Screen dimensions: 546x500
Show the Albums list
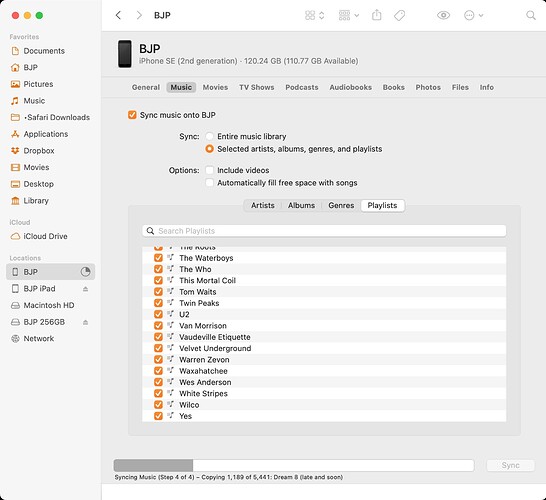(301, 205)
